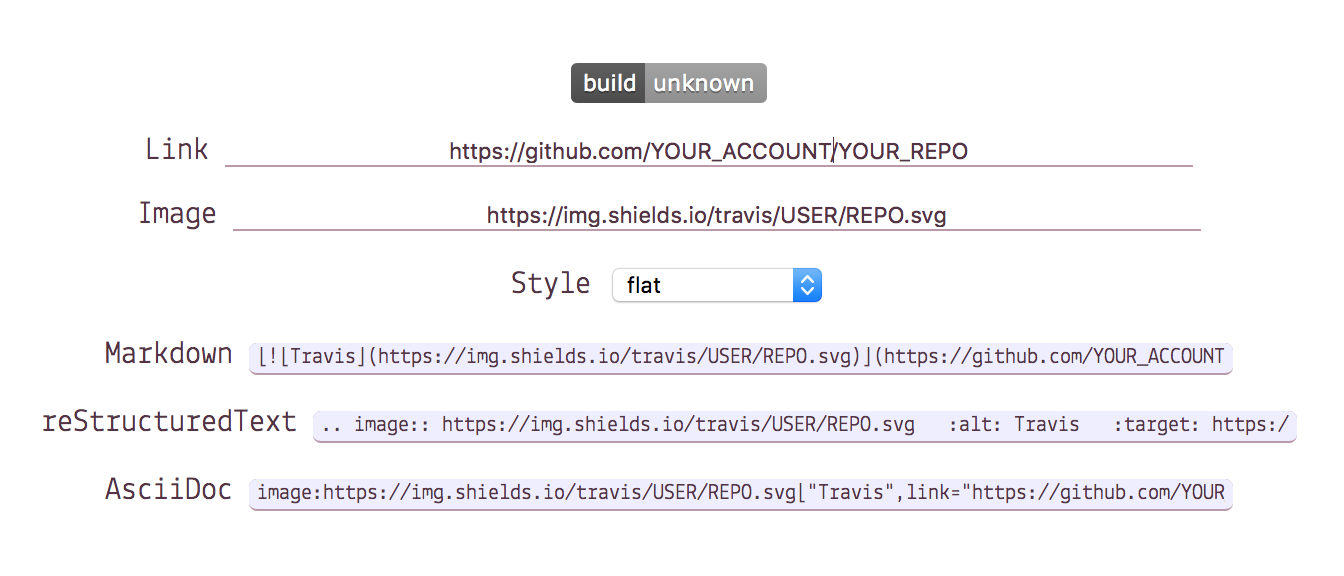Image resolution: width=1344 pixels, height=576 pixels.
Task: Click the Markdown label
Action: [x=168, y=354]
